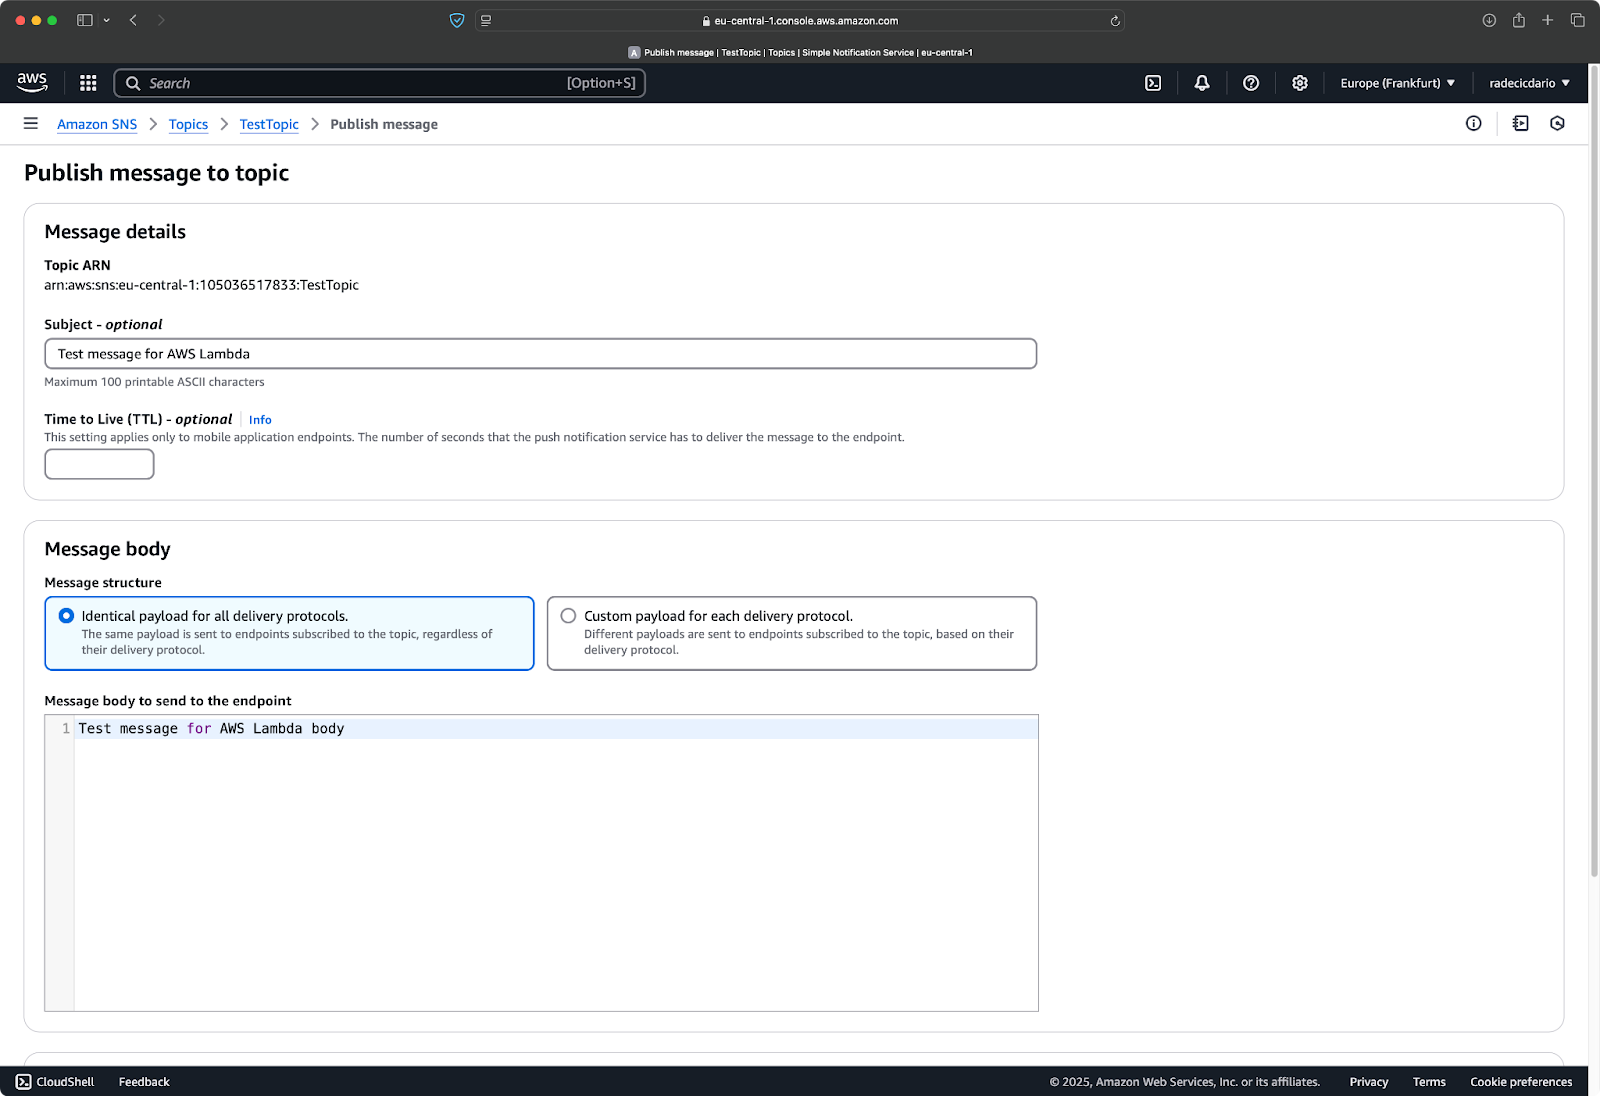Open the radecicdario account menu
The height and width of the screenshot is (1096, 1600).
[1529, 83]
